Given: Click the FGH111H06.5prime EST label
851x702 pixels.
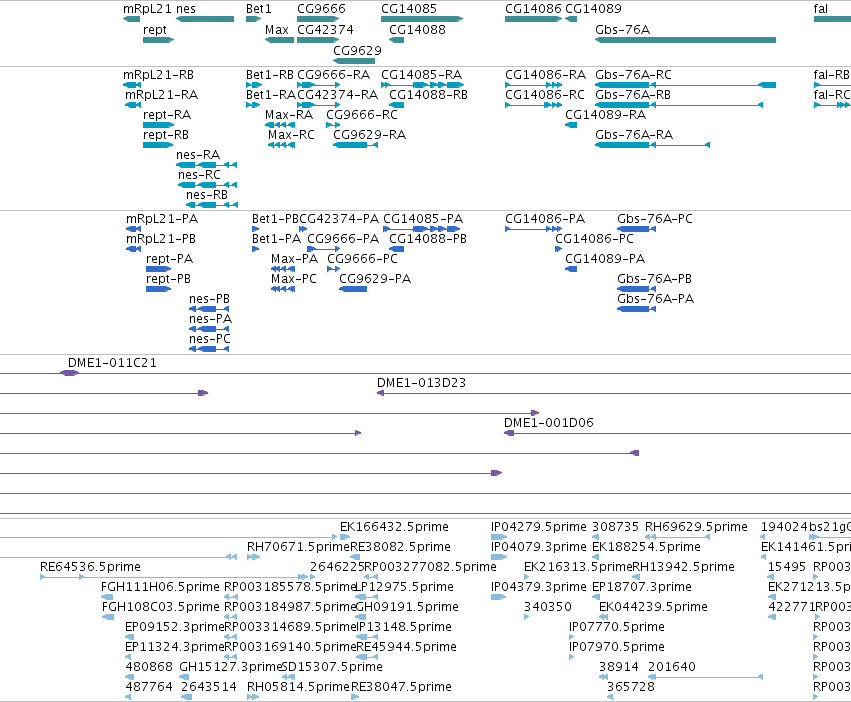Looking at the screenshot, I should pyautogui.click(x=160, y=587).
